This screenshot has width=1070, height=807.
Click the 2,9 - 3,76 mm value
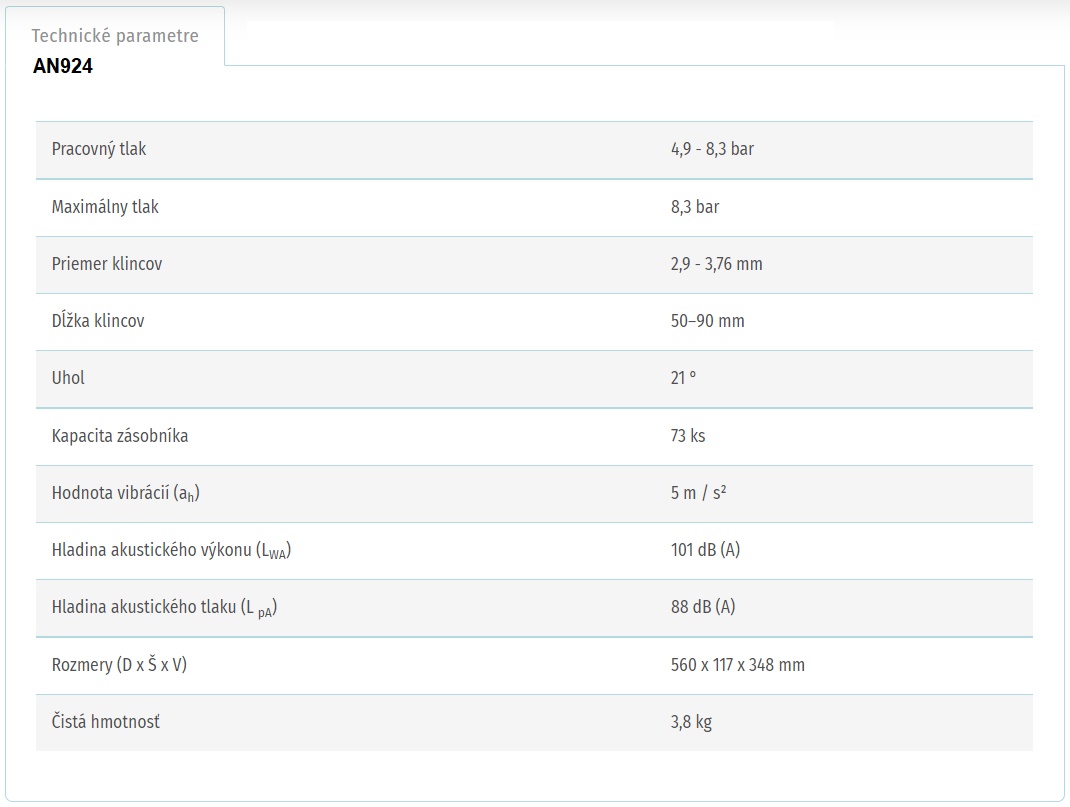point(717,264)
